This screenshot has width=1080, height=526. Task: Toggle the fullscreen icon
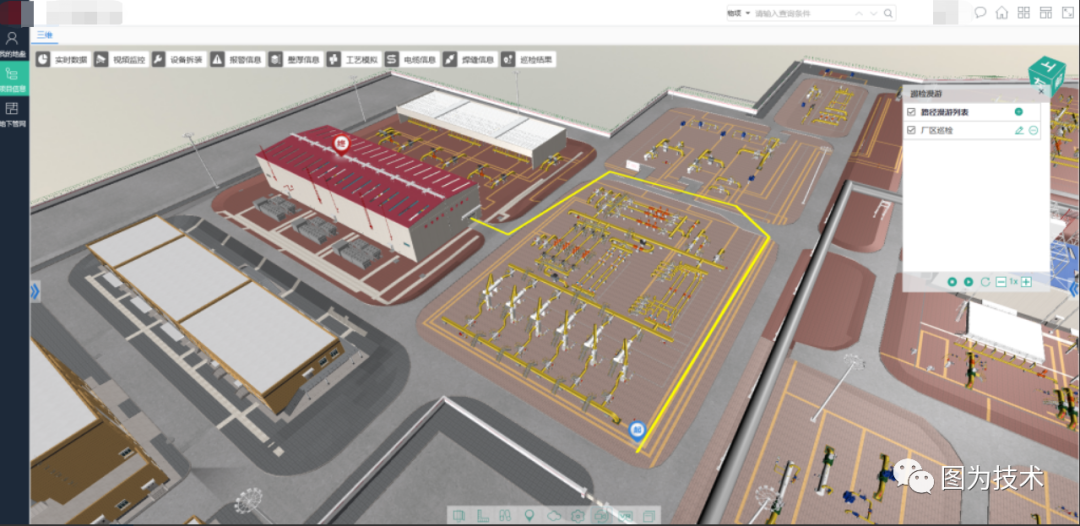point(1067,12)
